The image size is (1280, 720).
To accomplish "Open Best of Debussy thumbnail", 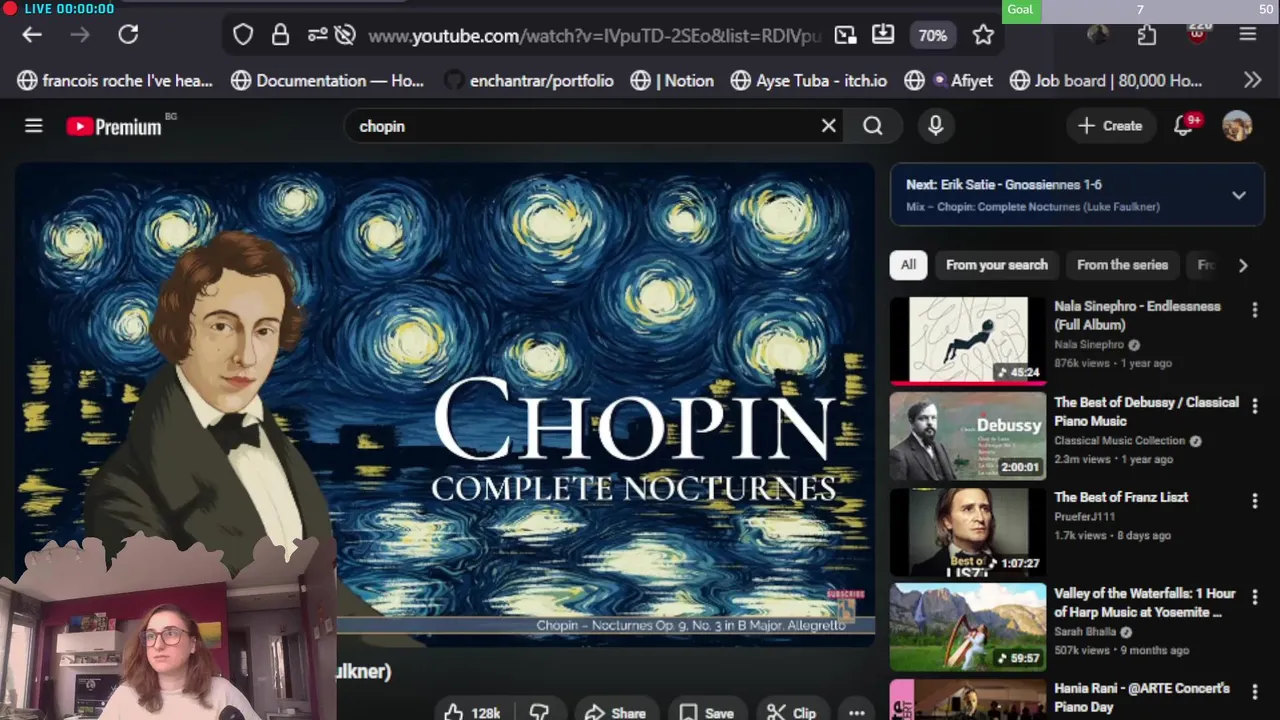I will point(968,436).
